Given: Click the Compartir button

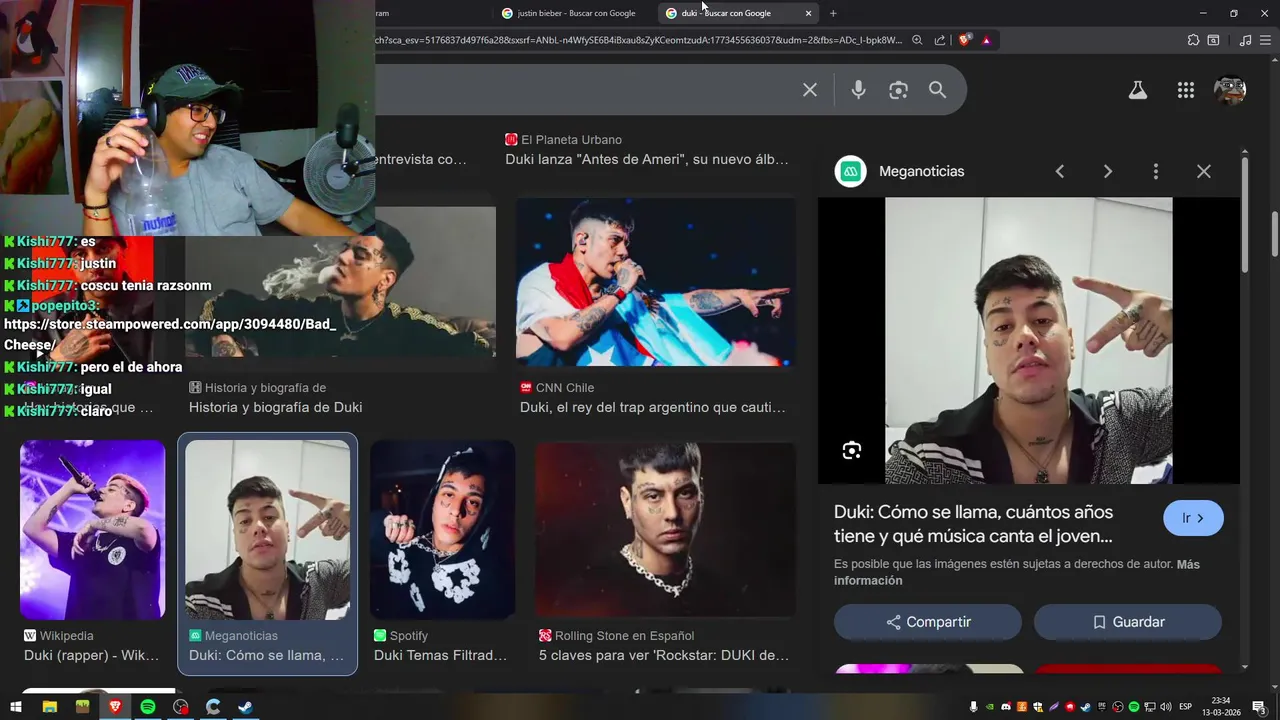Looking at the screenshot, I should pos(928,622).
